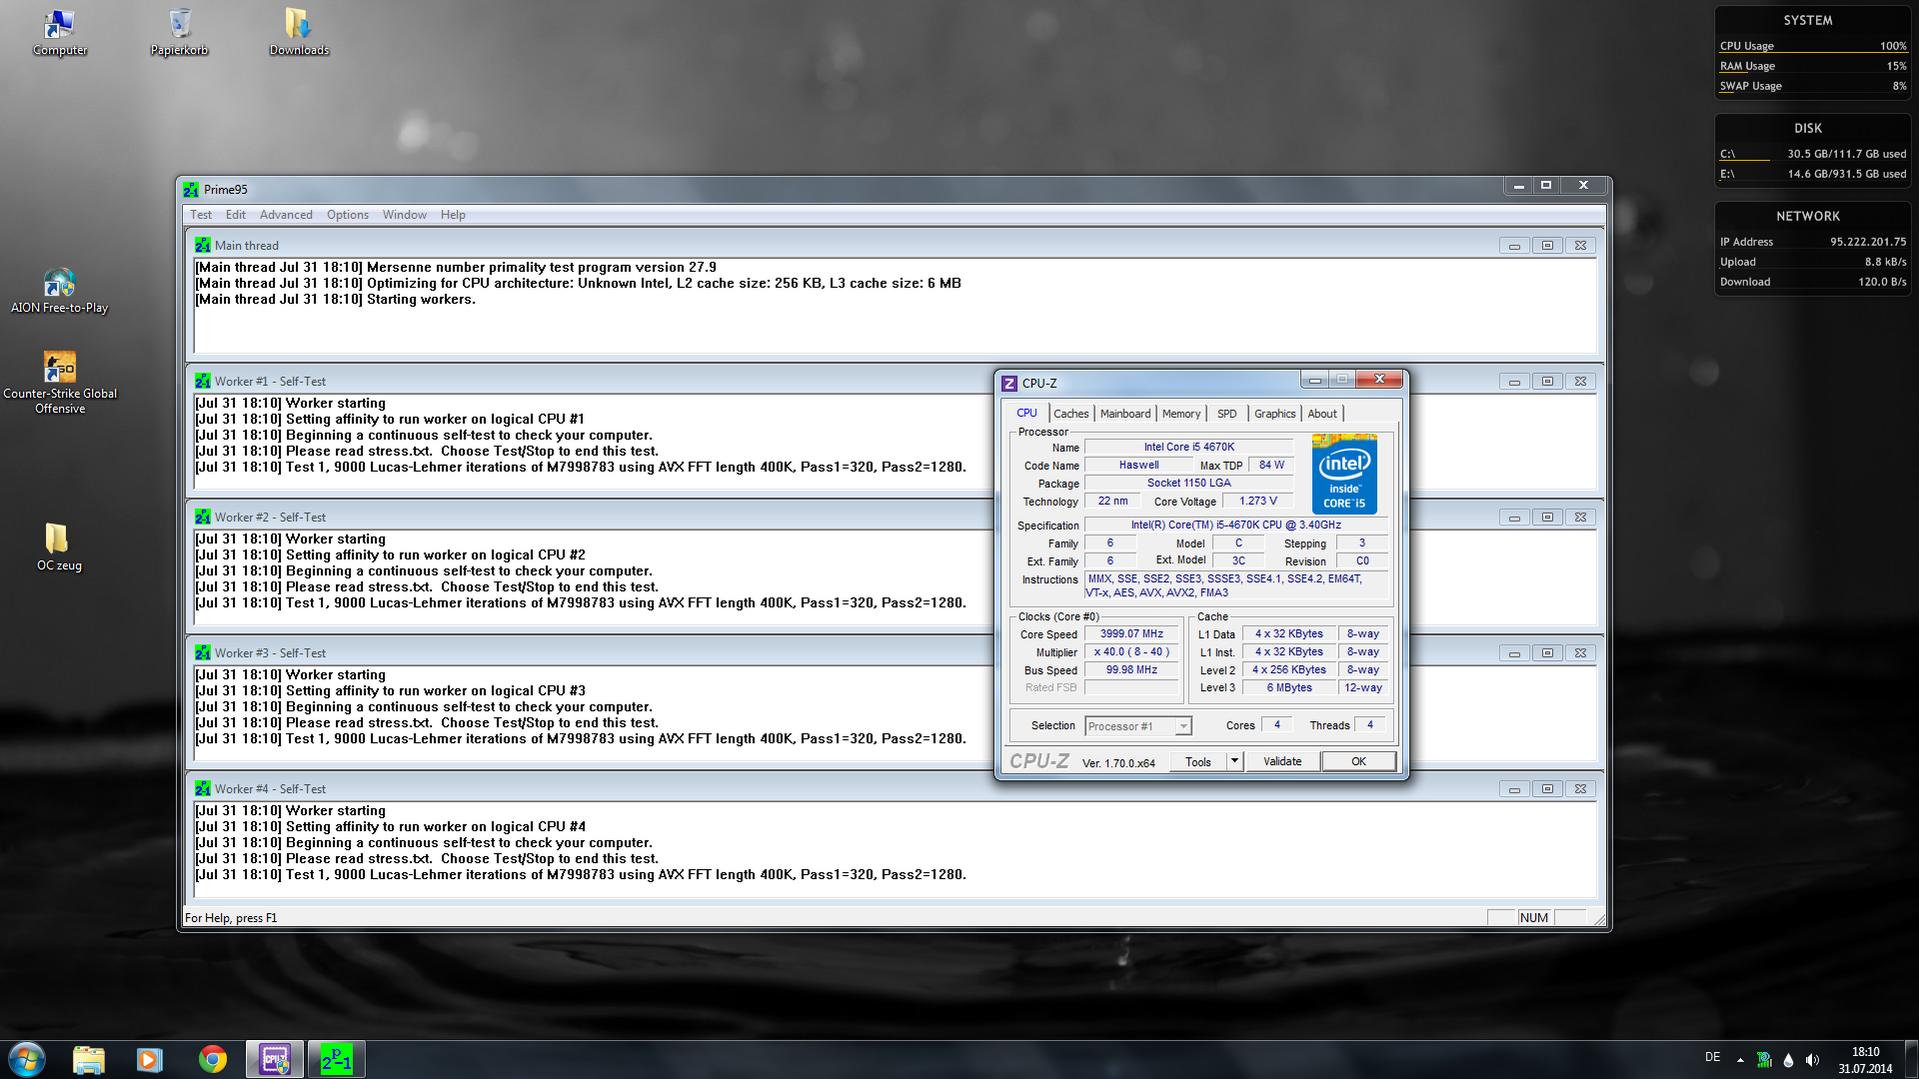Maximize the Prime95 main window
The height and width of the screenshot is (1079, 1919).
click(1546, 186)
